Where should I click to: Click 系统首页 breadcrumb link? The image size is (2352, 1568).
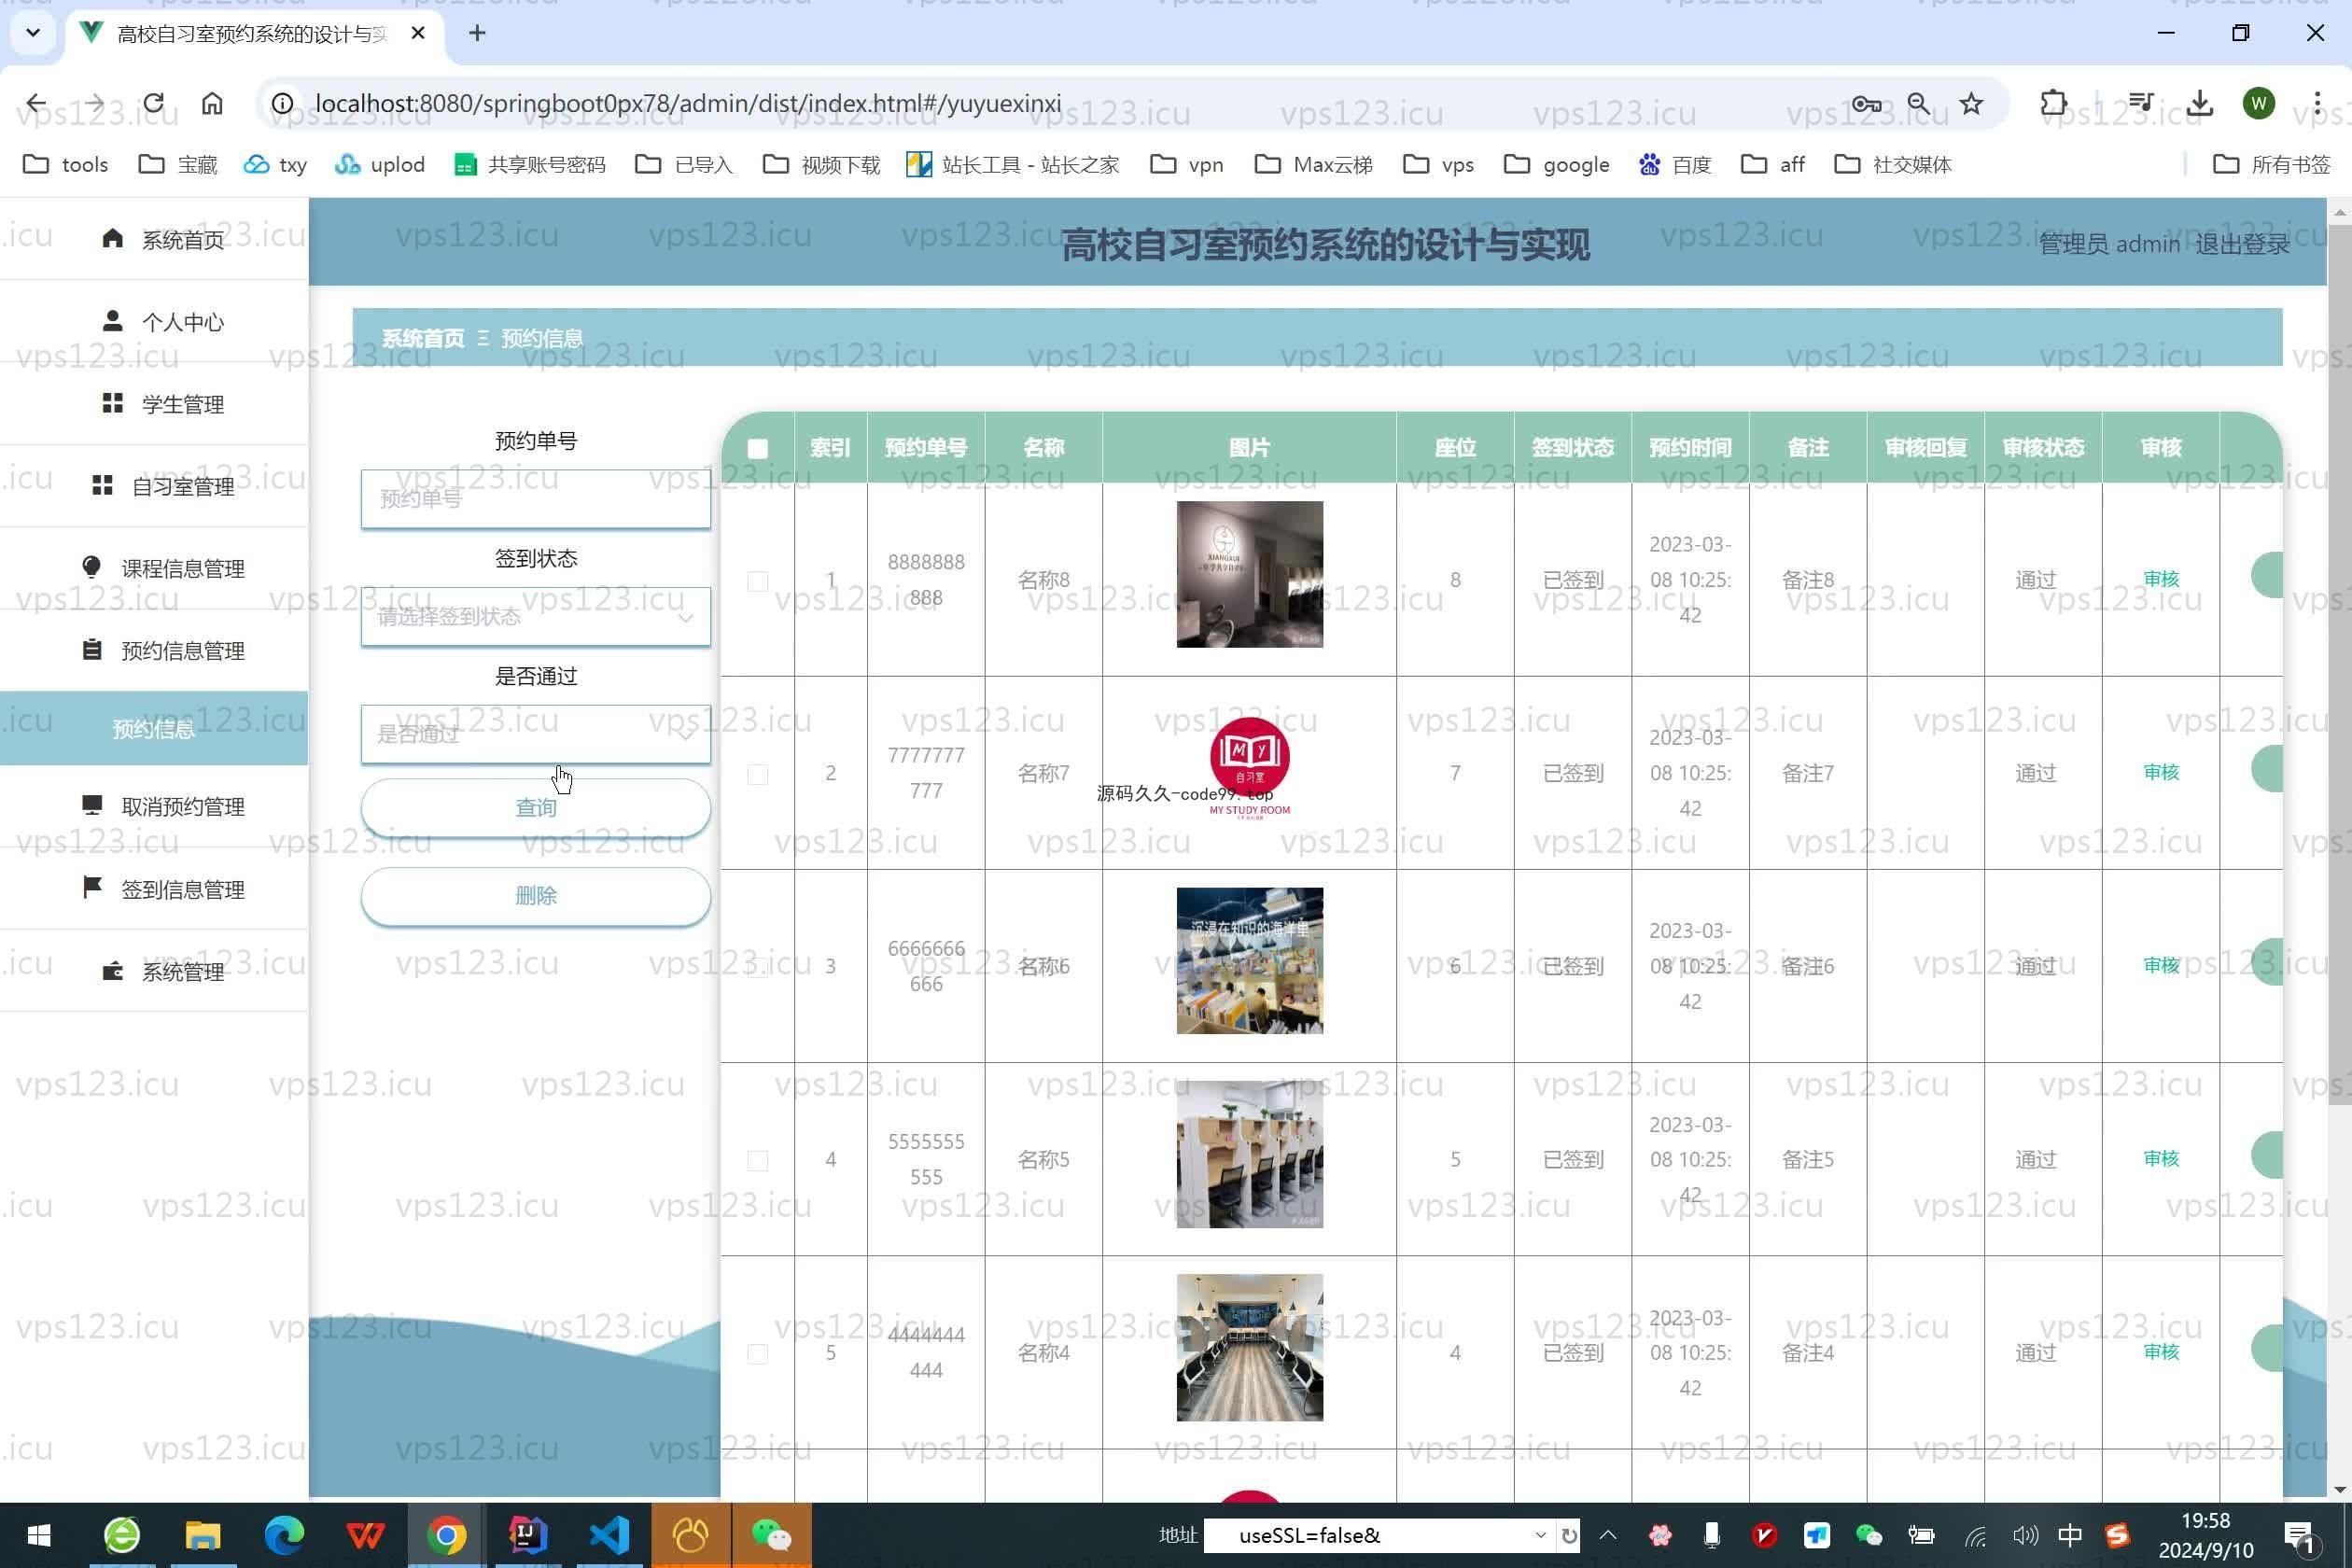(x=423, y=338)
